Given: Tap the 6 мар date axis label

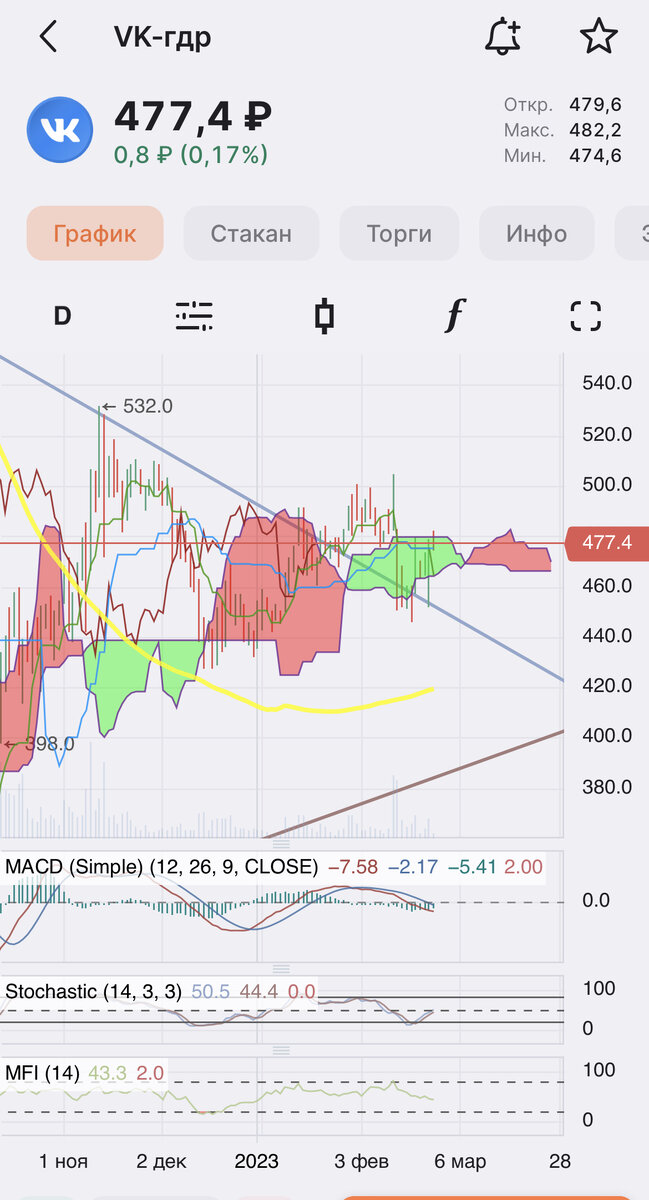Looking at the screenshot, I should coord(460,1161).
